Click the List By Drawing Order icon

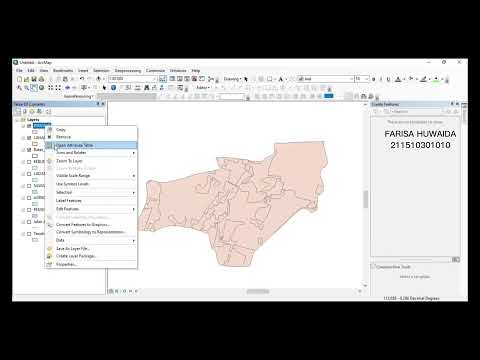coord(18,111)
